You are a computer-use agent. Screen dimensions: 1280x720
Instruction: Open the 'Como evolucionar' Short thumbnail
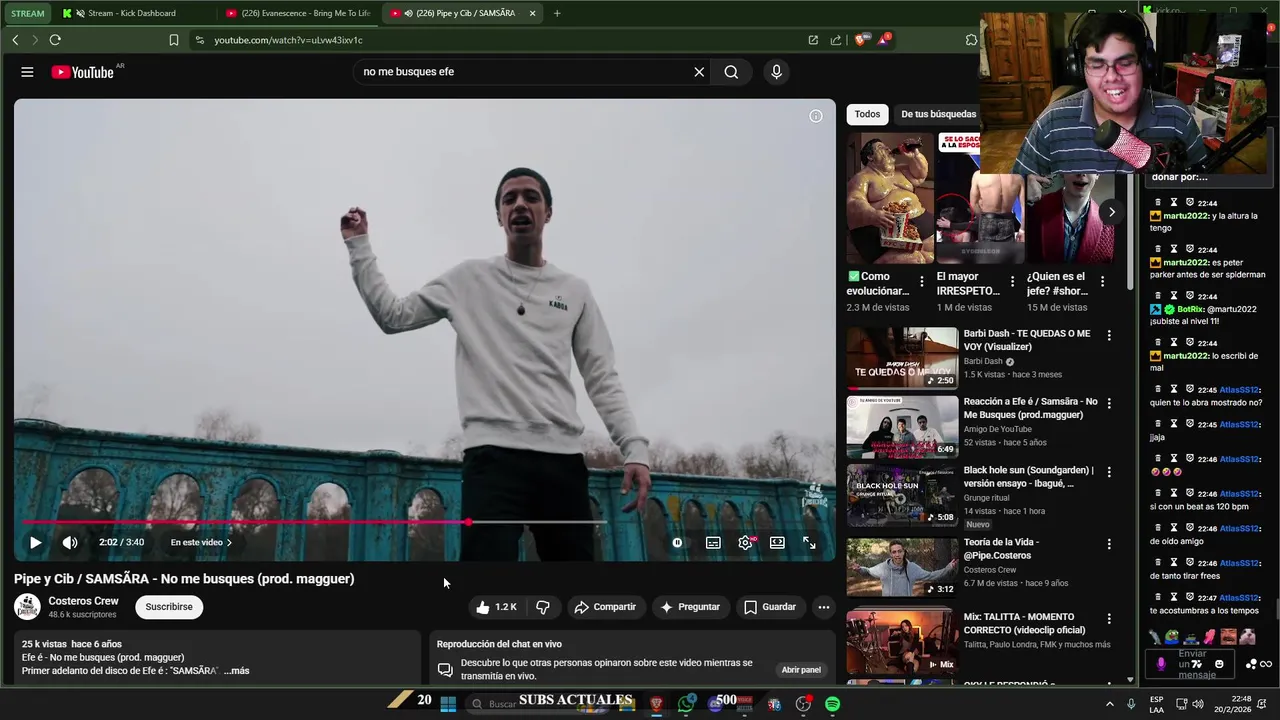coord(890,198)
